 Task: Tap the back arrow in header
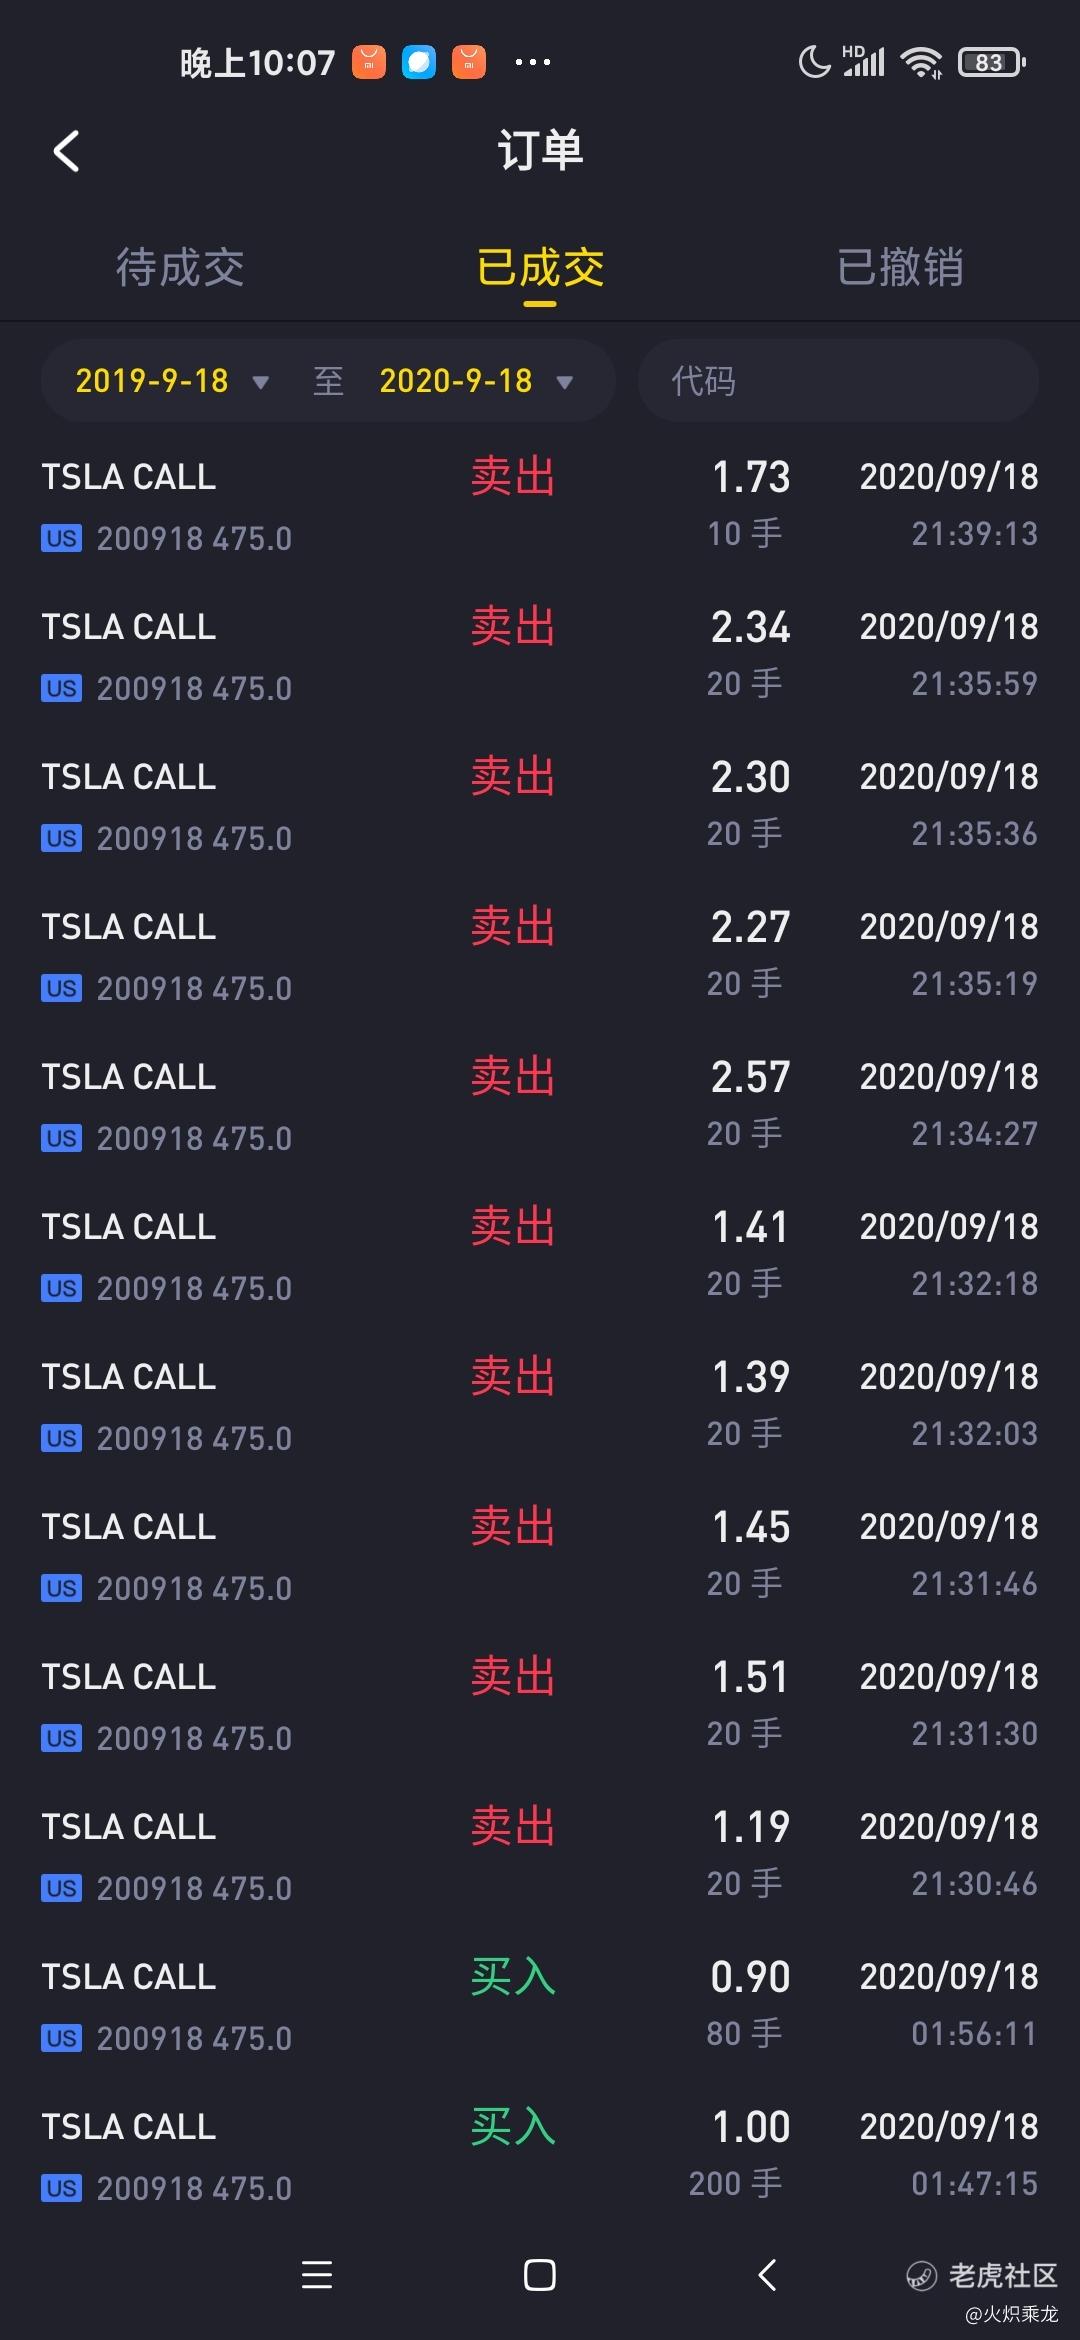point(66,151)
